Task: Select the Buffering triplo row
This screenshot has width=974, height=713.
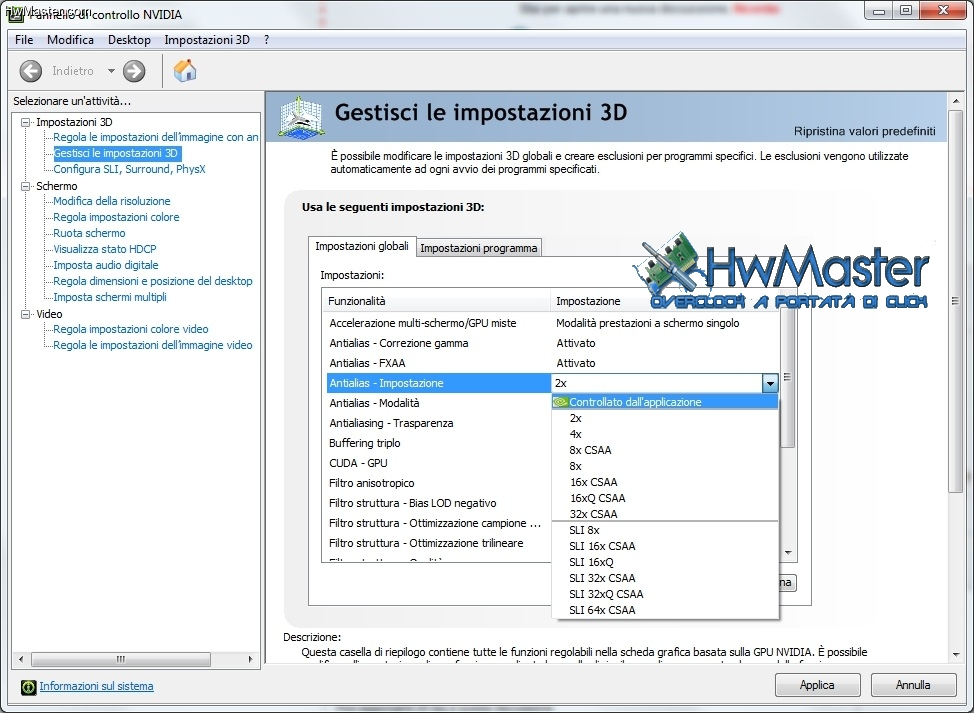Action: click(439, 443)
